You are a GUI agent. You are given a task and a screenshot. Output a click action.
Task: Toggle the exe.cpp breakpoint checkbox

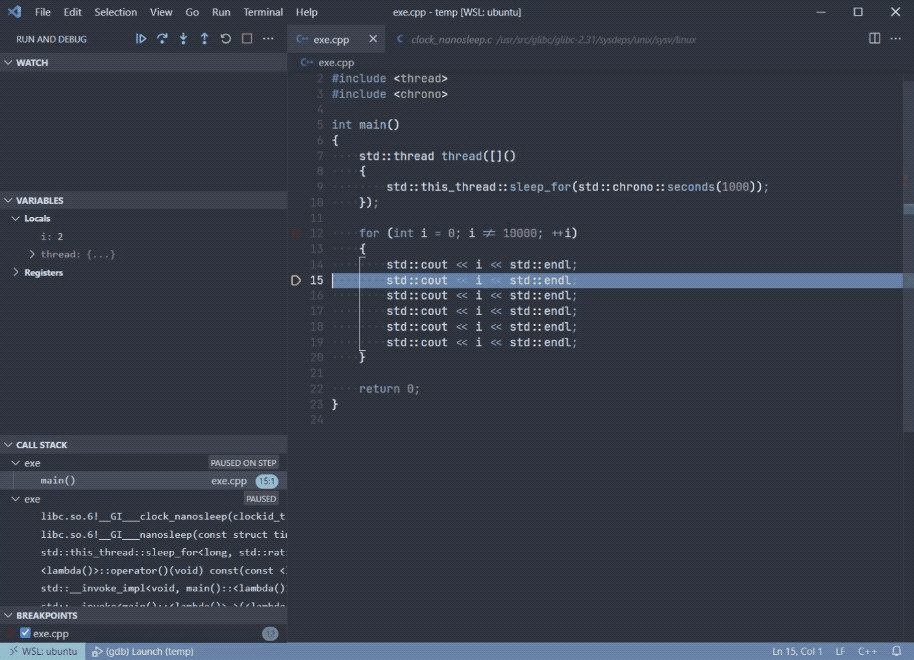25,633
